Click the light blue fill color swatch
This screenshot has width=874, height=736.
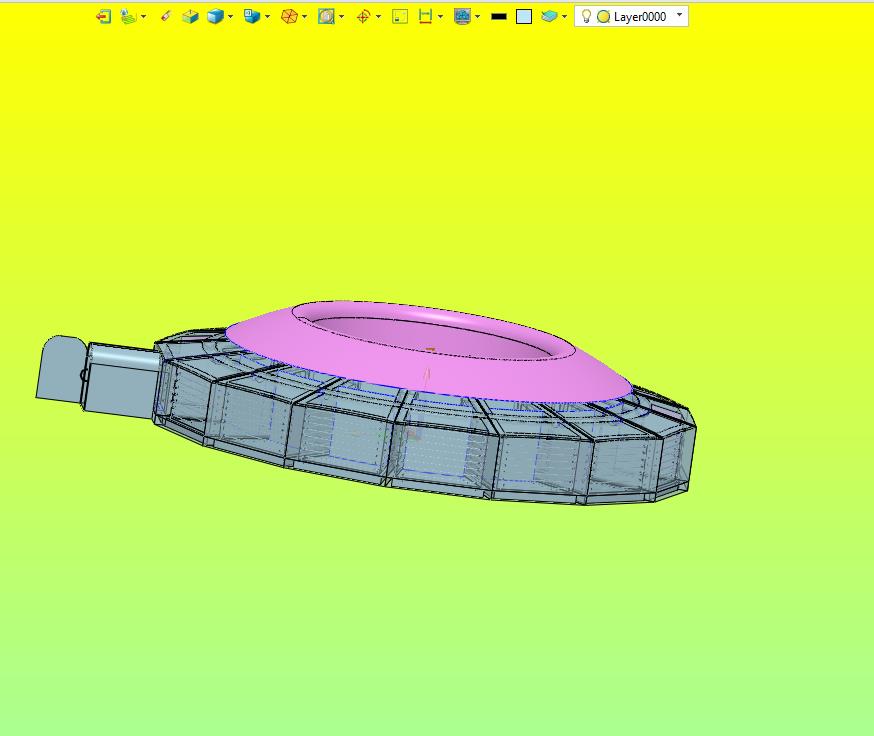(524, 17)
